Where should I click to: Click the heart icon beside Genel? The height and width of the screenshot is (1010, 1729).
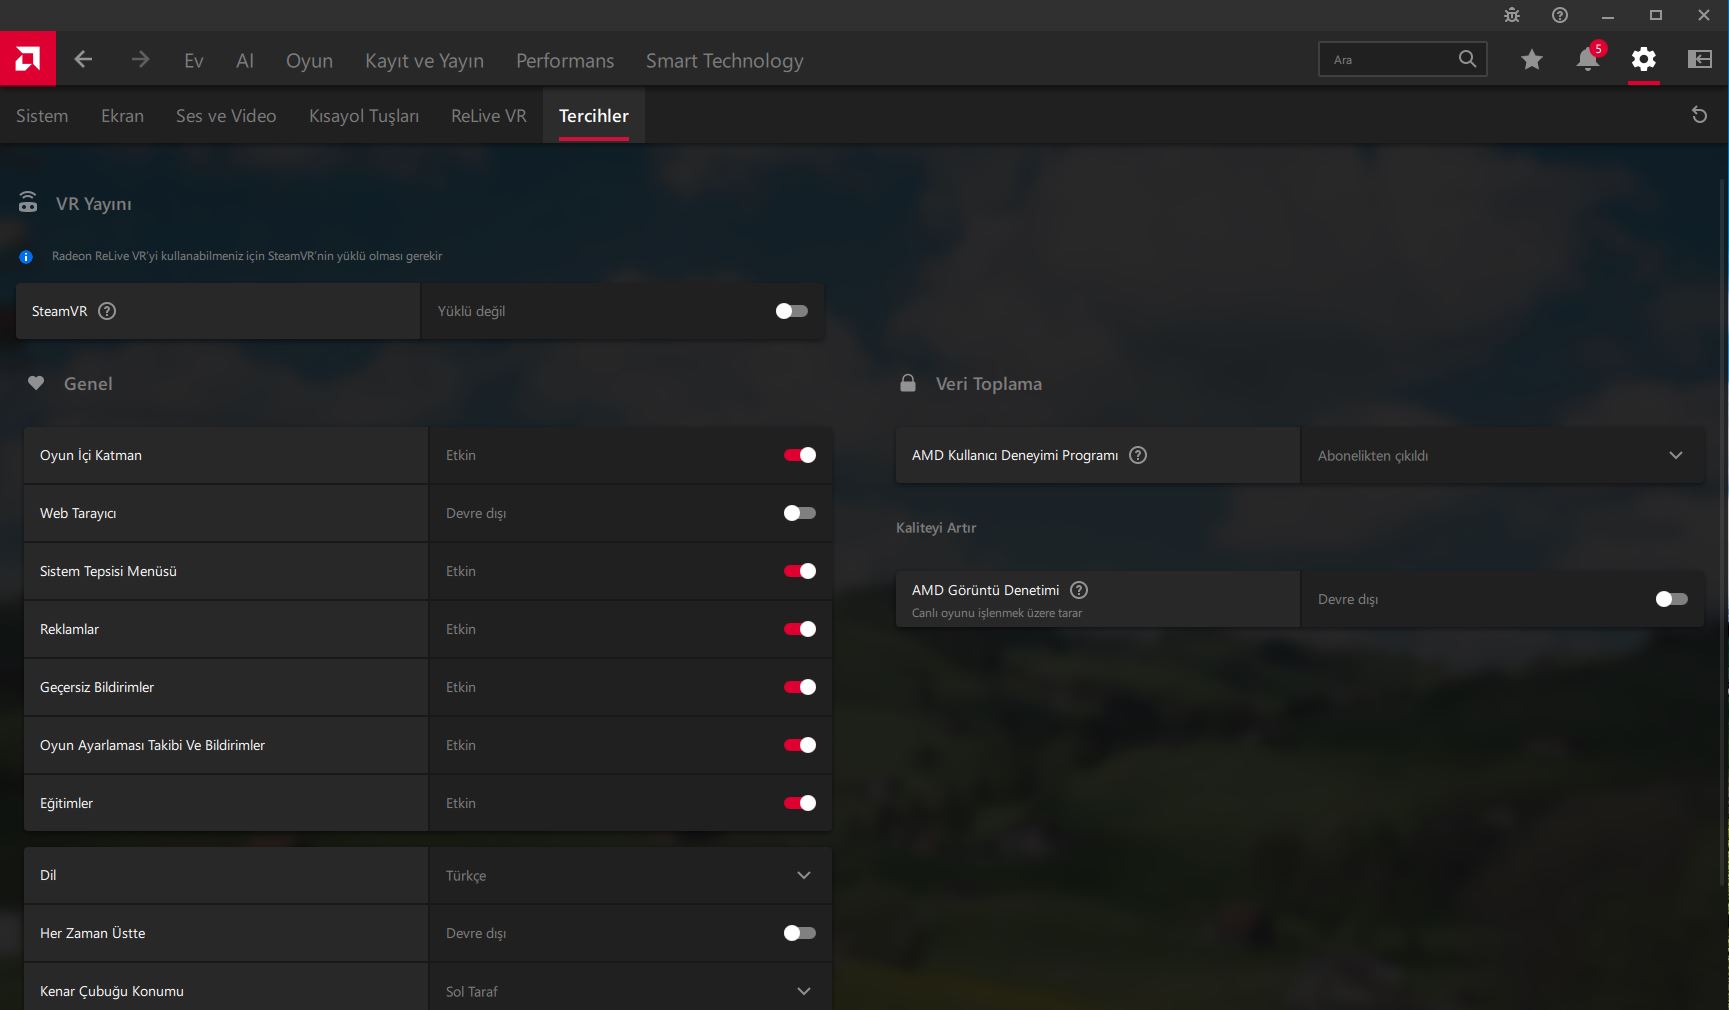[36, 383]
